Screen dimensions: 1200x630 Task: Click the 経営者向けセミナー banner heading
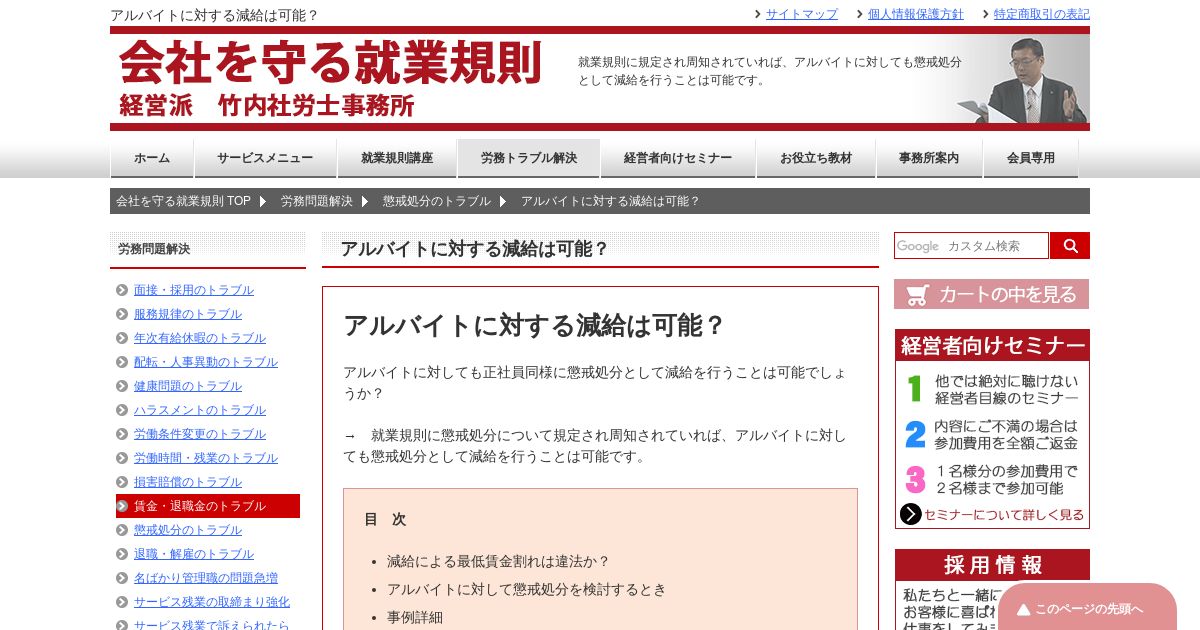pos(992,345)
